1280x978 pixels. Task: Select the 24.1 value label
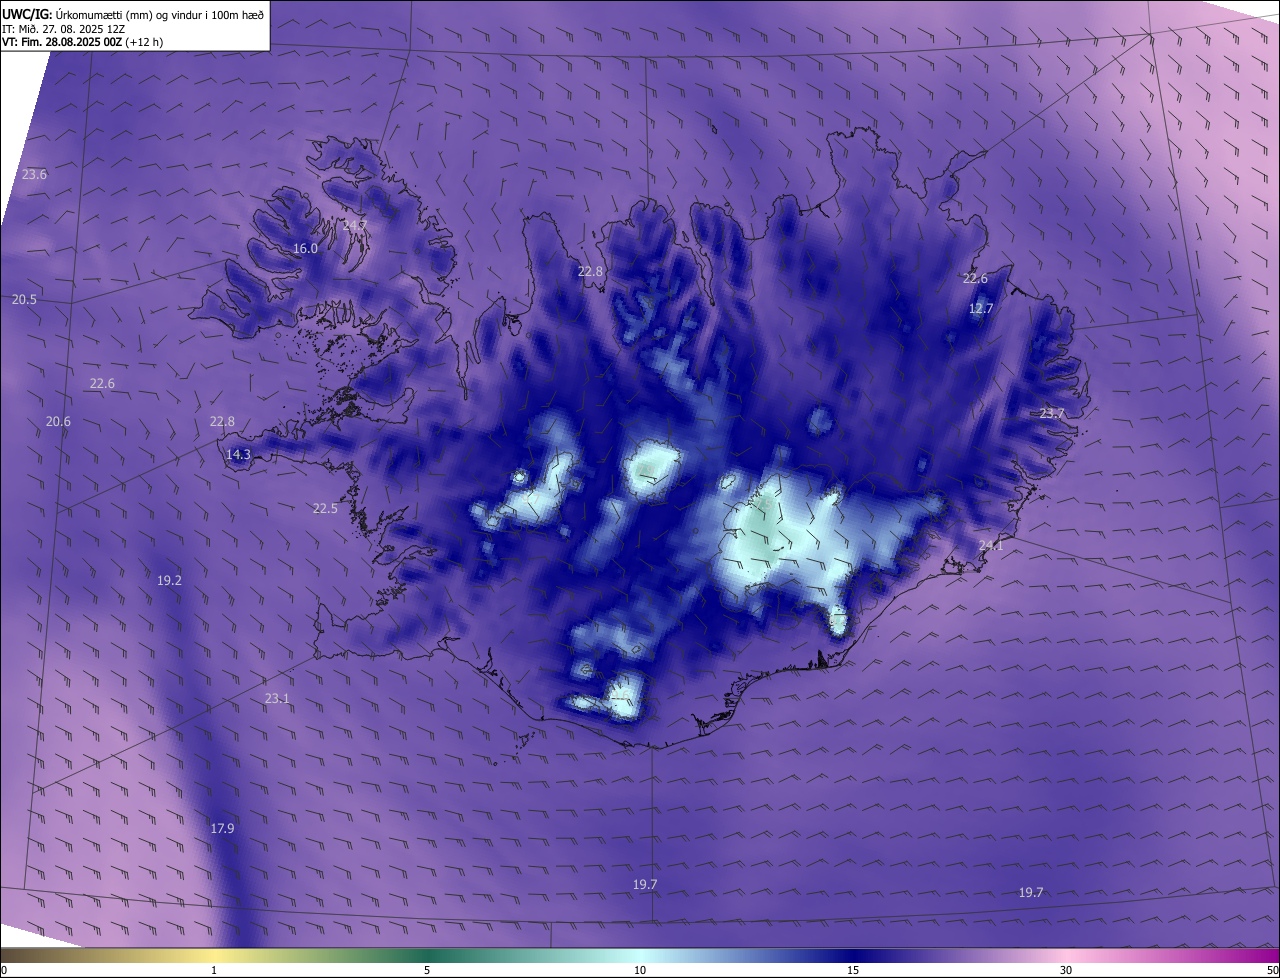pyautogui.click(x=990, y=545)
